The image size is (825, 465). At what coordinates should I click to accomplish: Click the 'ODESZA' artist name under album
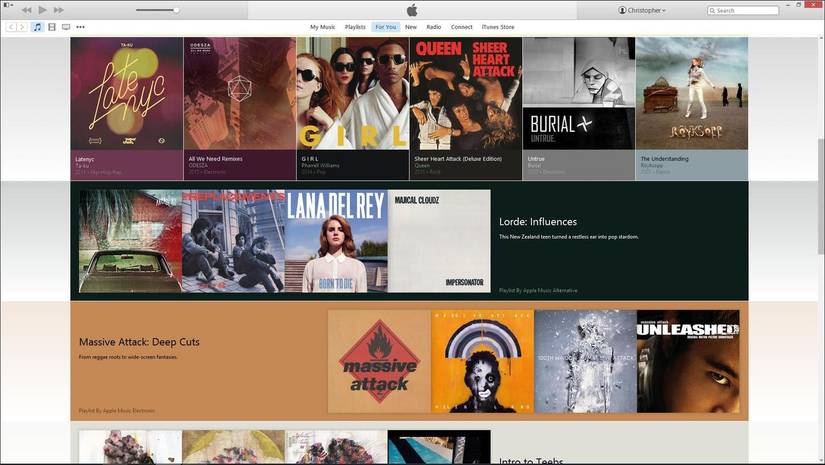point(198,166)
